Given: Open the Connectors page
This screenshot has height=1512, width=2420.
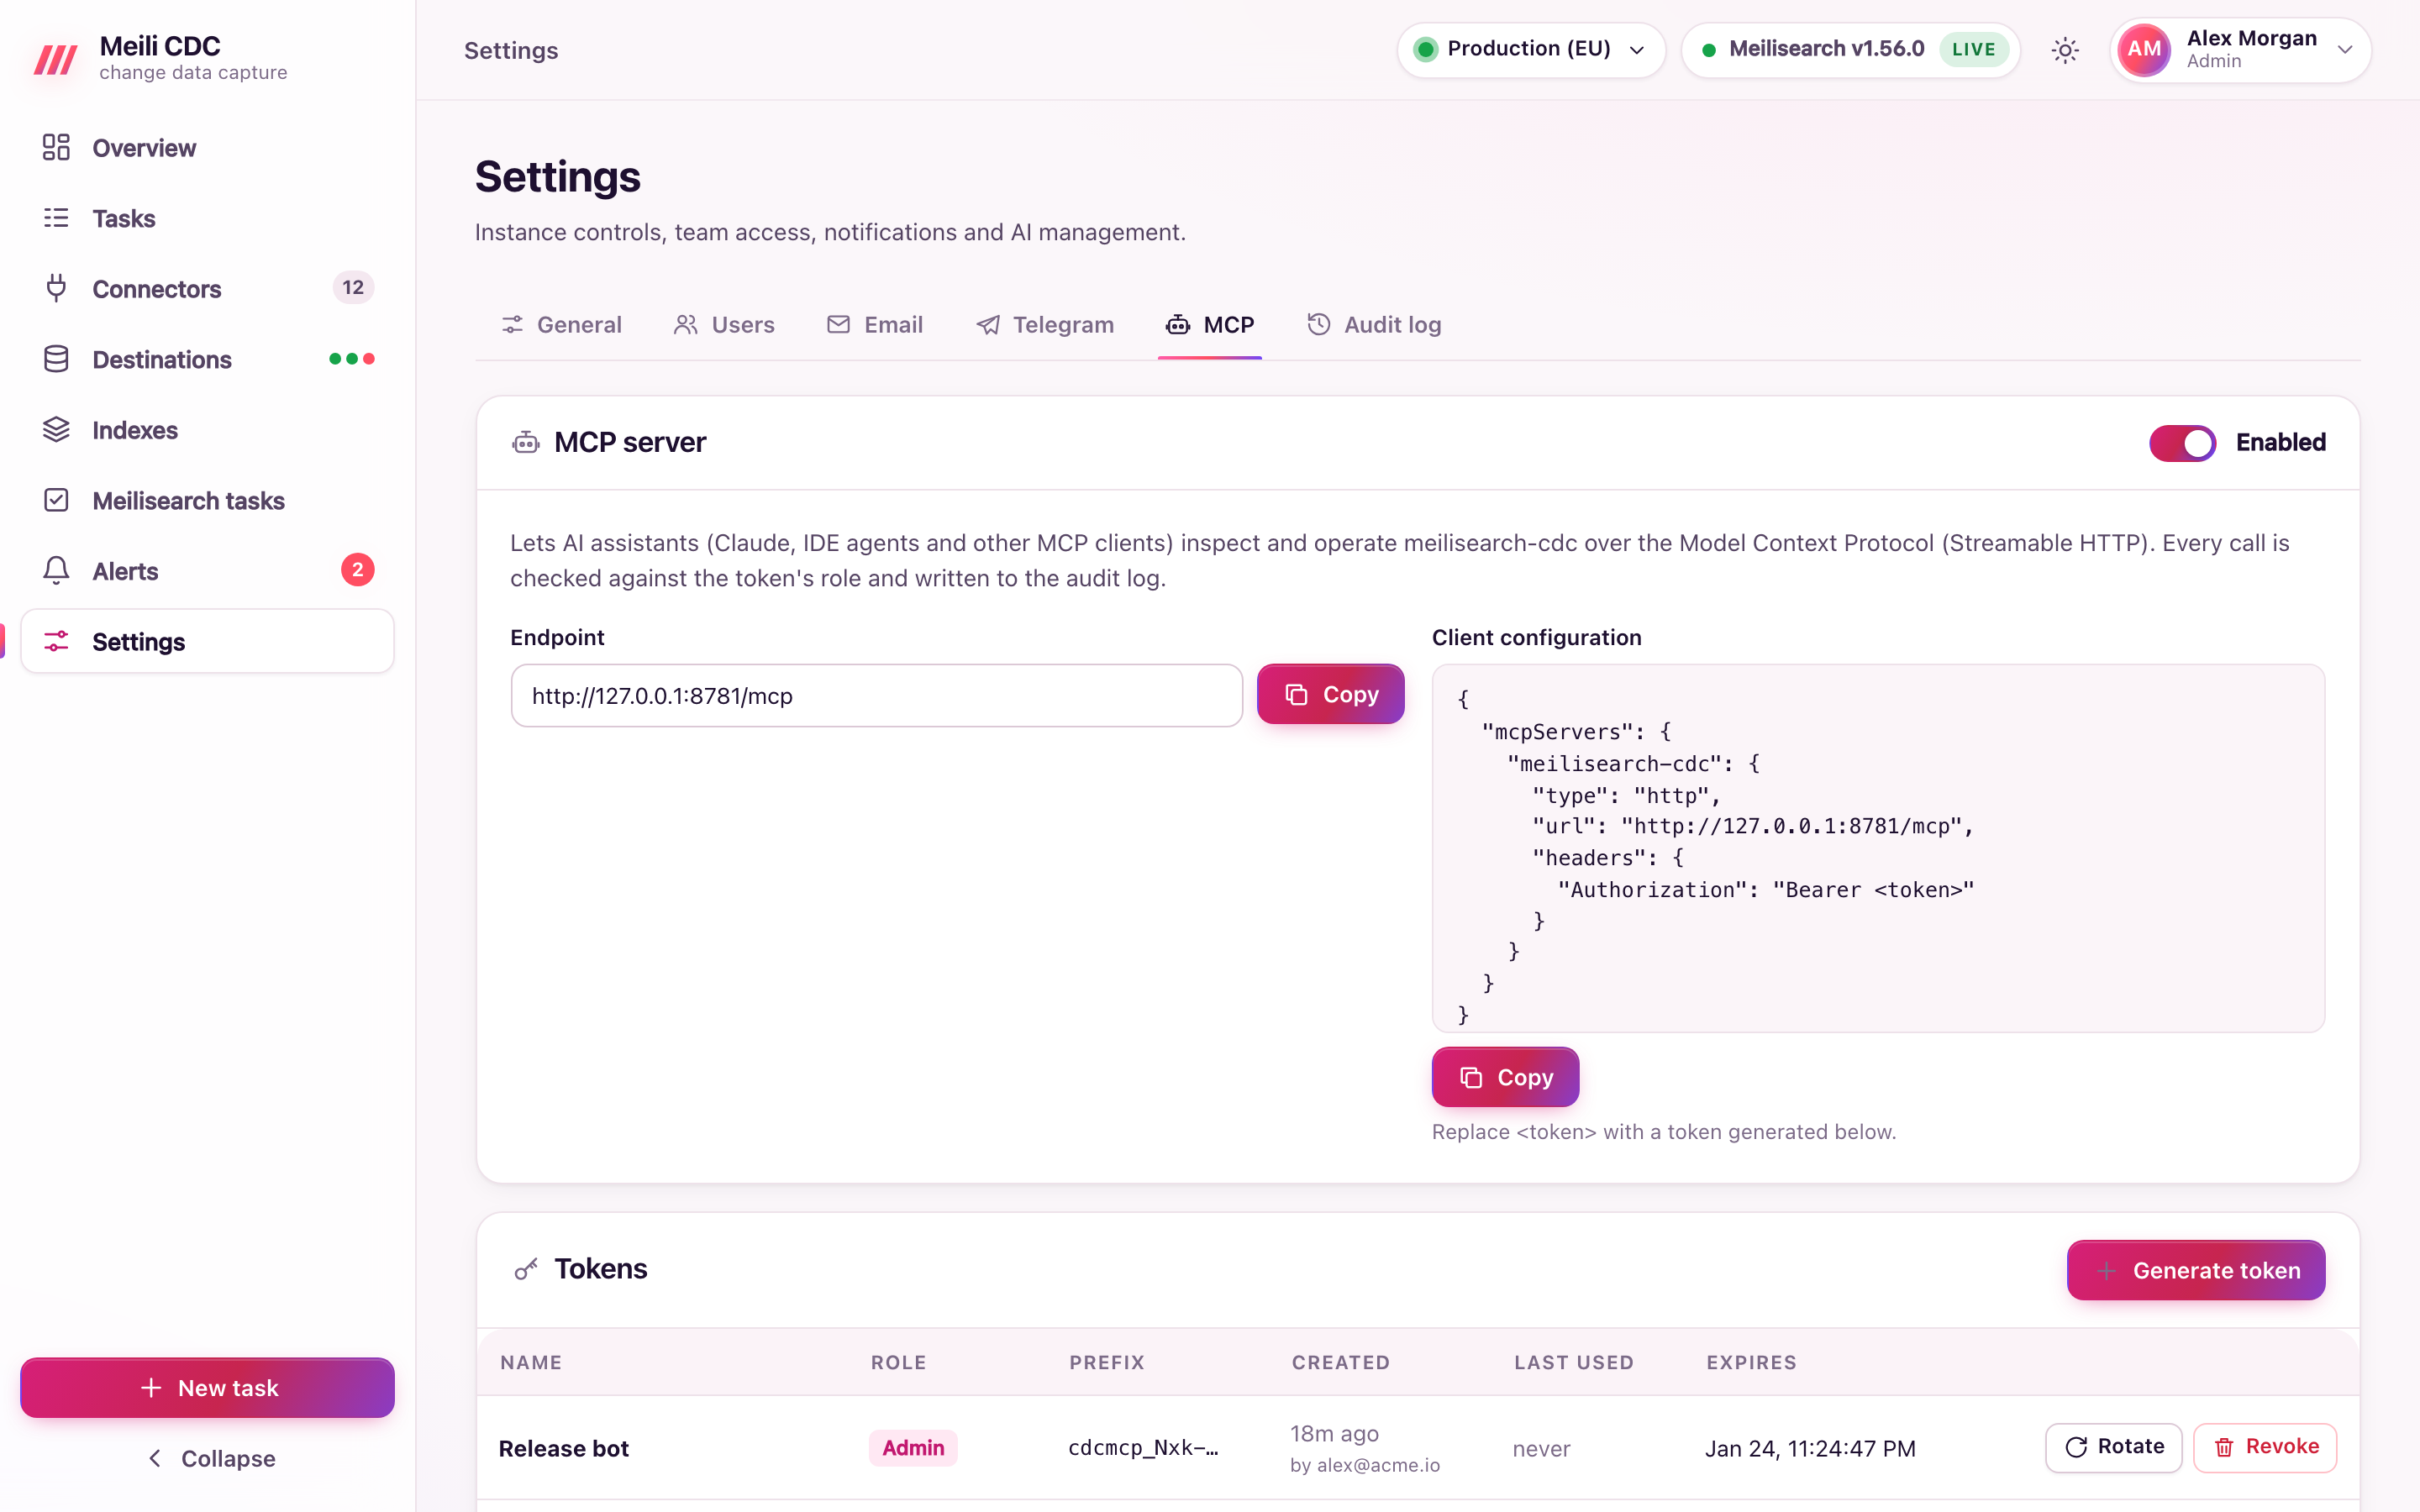Looking at the screenshot, I should [x=207, y=289].
